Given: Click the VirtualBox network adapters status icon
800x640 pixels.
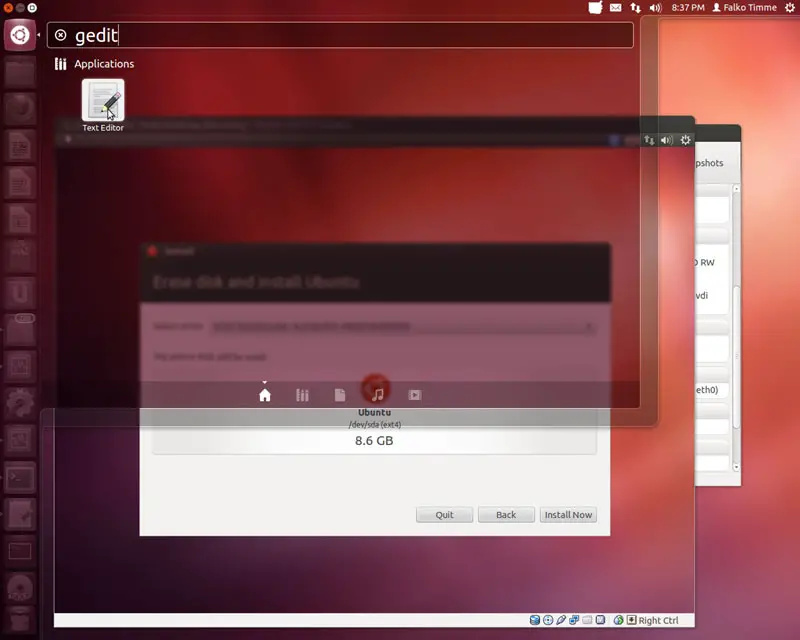Looking at the screenshot, I should tap(574, 620).
